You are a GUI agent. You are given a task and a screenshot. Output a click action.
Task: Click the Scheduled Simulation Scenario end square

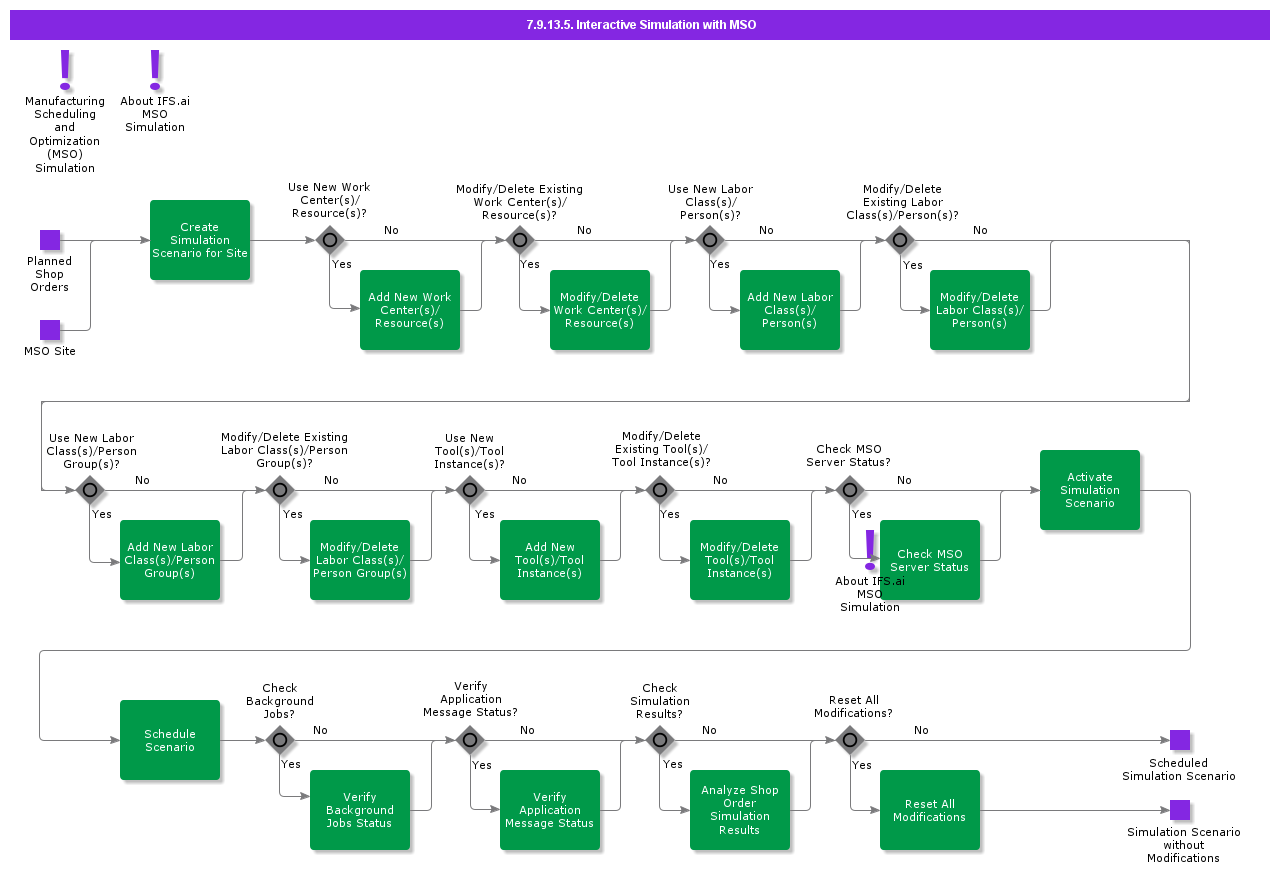tap(1180, 740)
